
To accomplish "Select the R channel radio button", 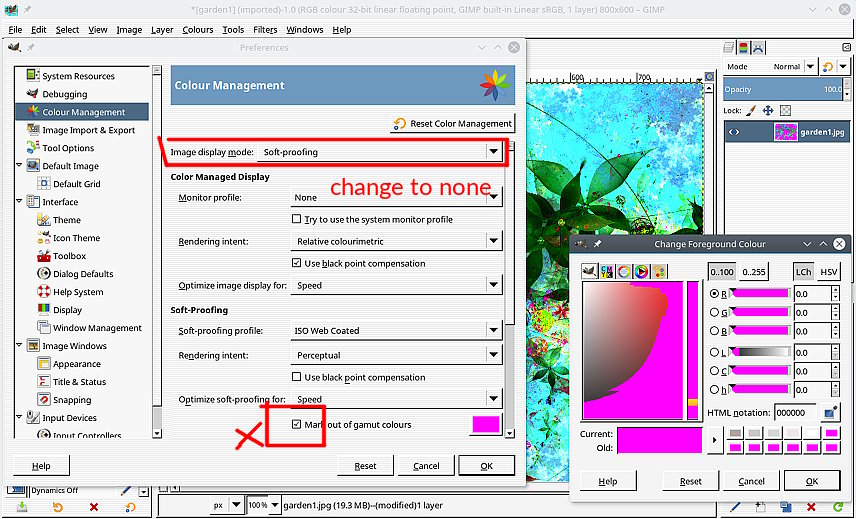I will point(714,294).
